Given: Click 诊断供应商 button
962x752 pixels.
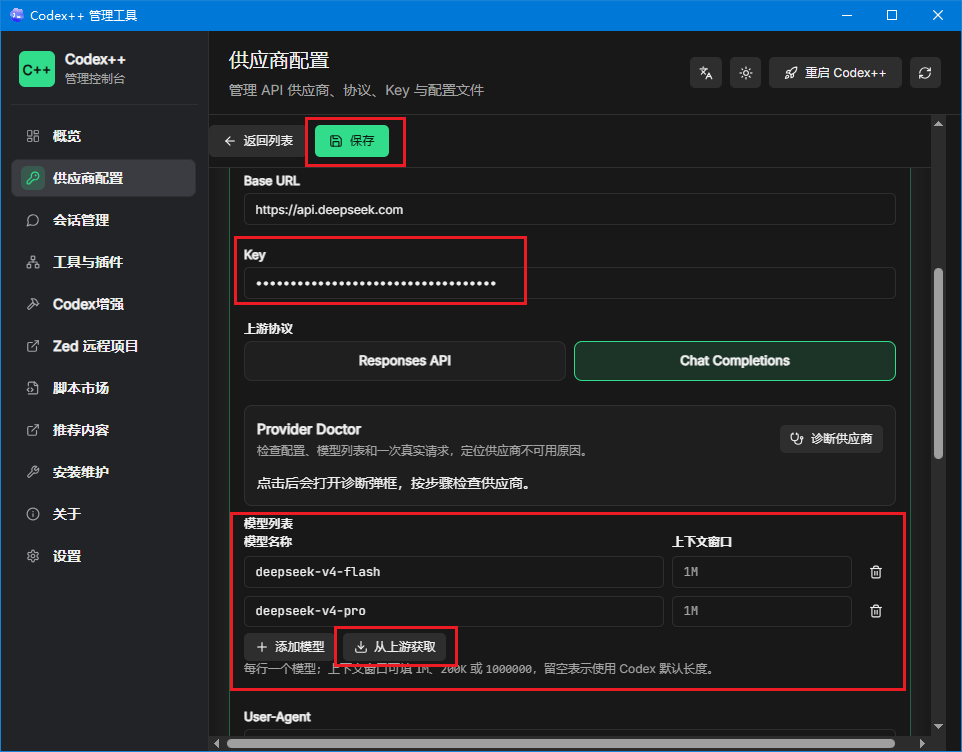Looking at the screenshot, I should tap(831, 439).
